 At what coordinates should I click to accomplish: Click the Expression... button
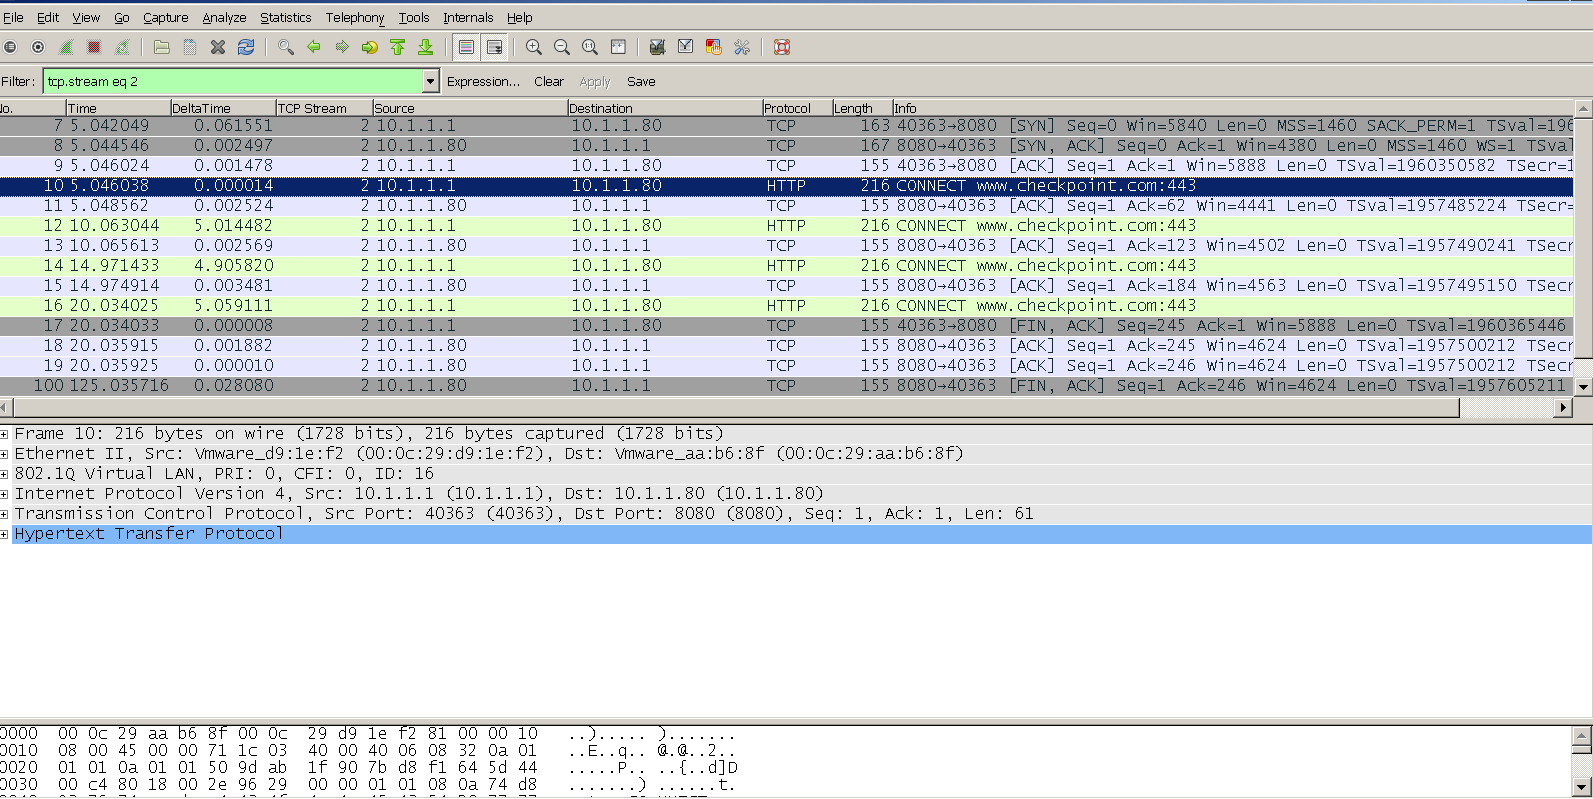click(x=483, y=81)
